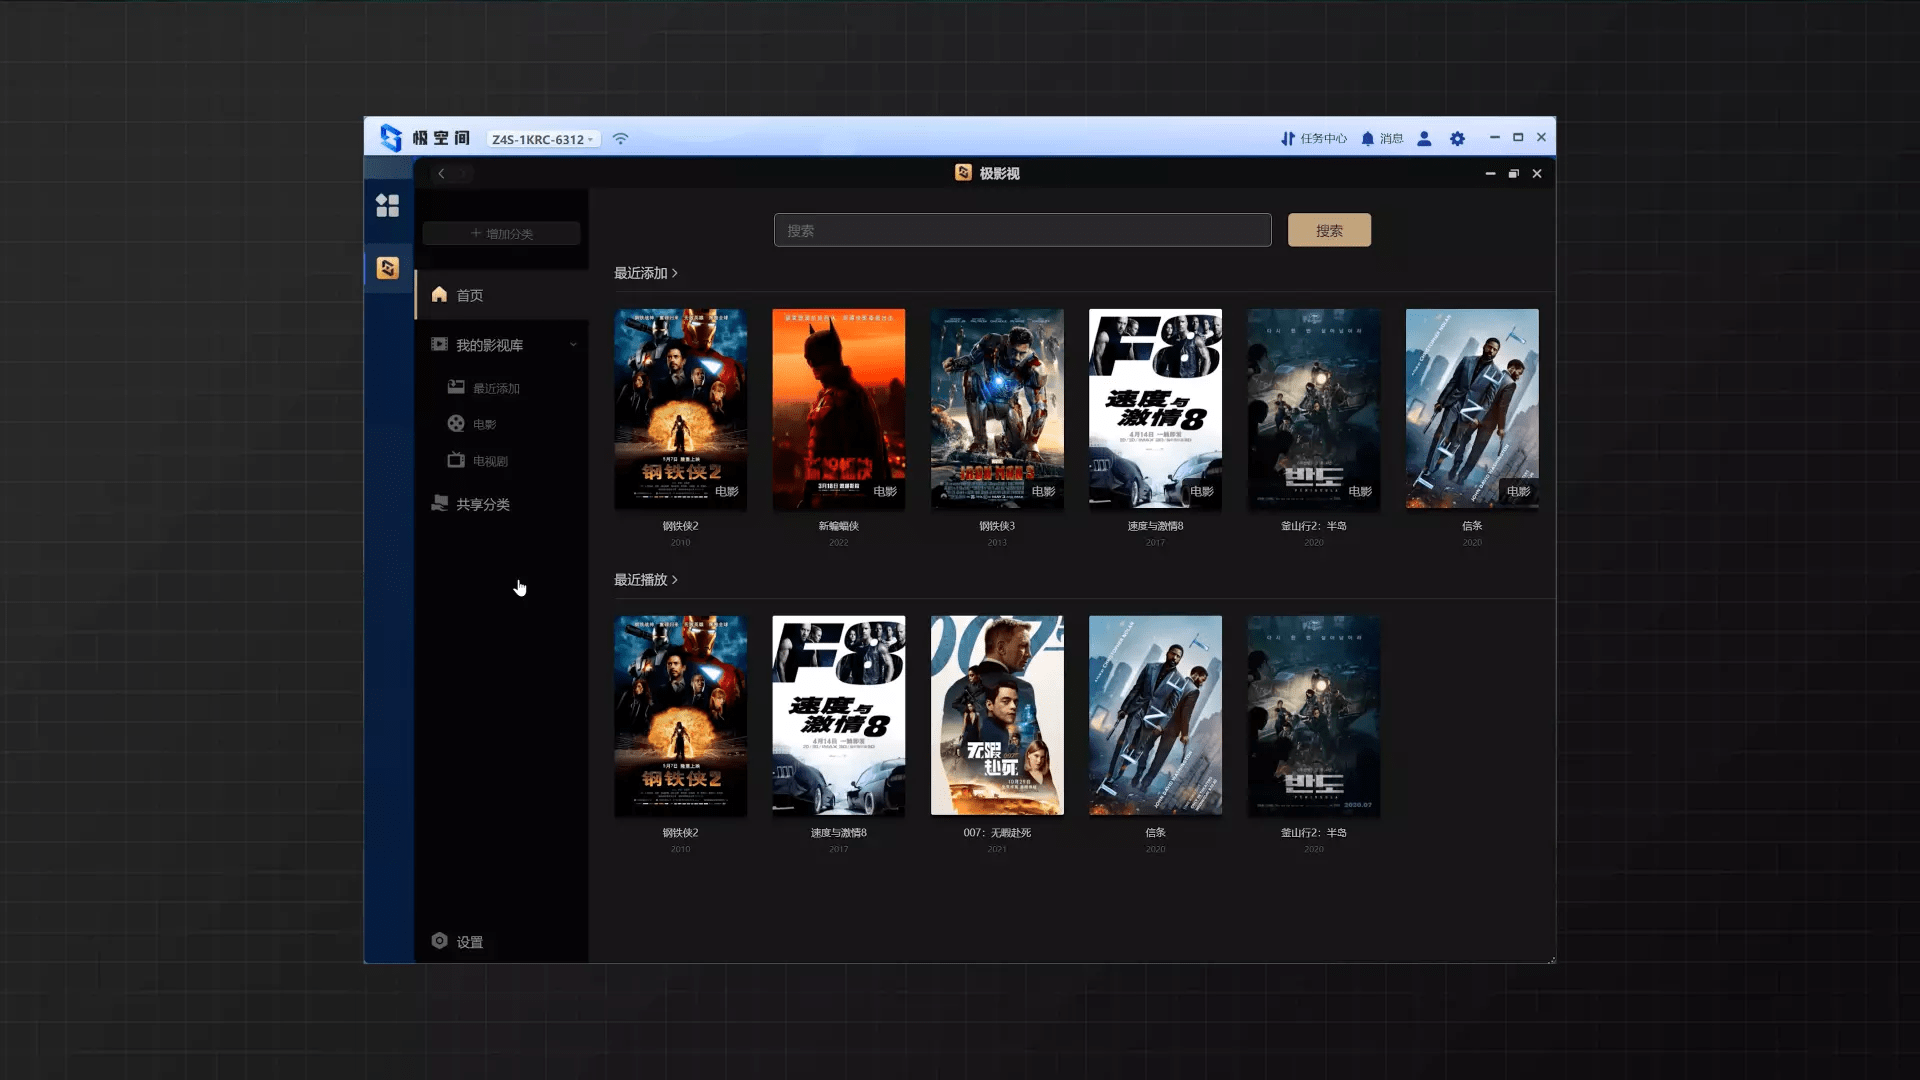Open 速度与激情8 poster in 最近播放
Image resolution: width=1920 pixels, height=1080 pixels.
[838, 716]
